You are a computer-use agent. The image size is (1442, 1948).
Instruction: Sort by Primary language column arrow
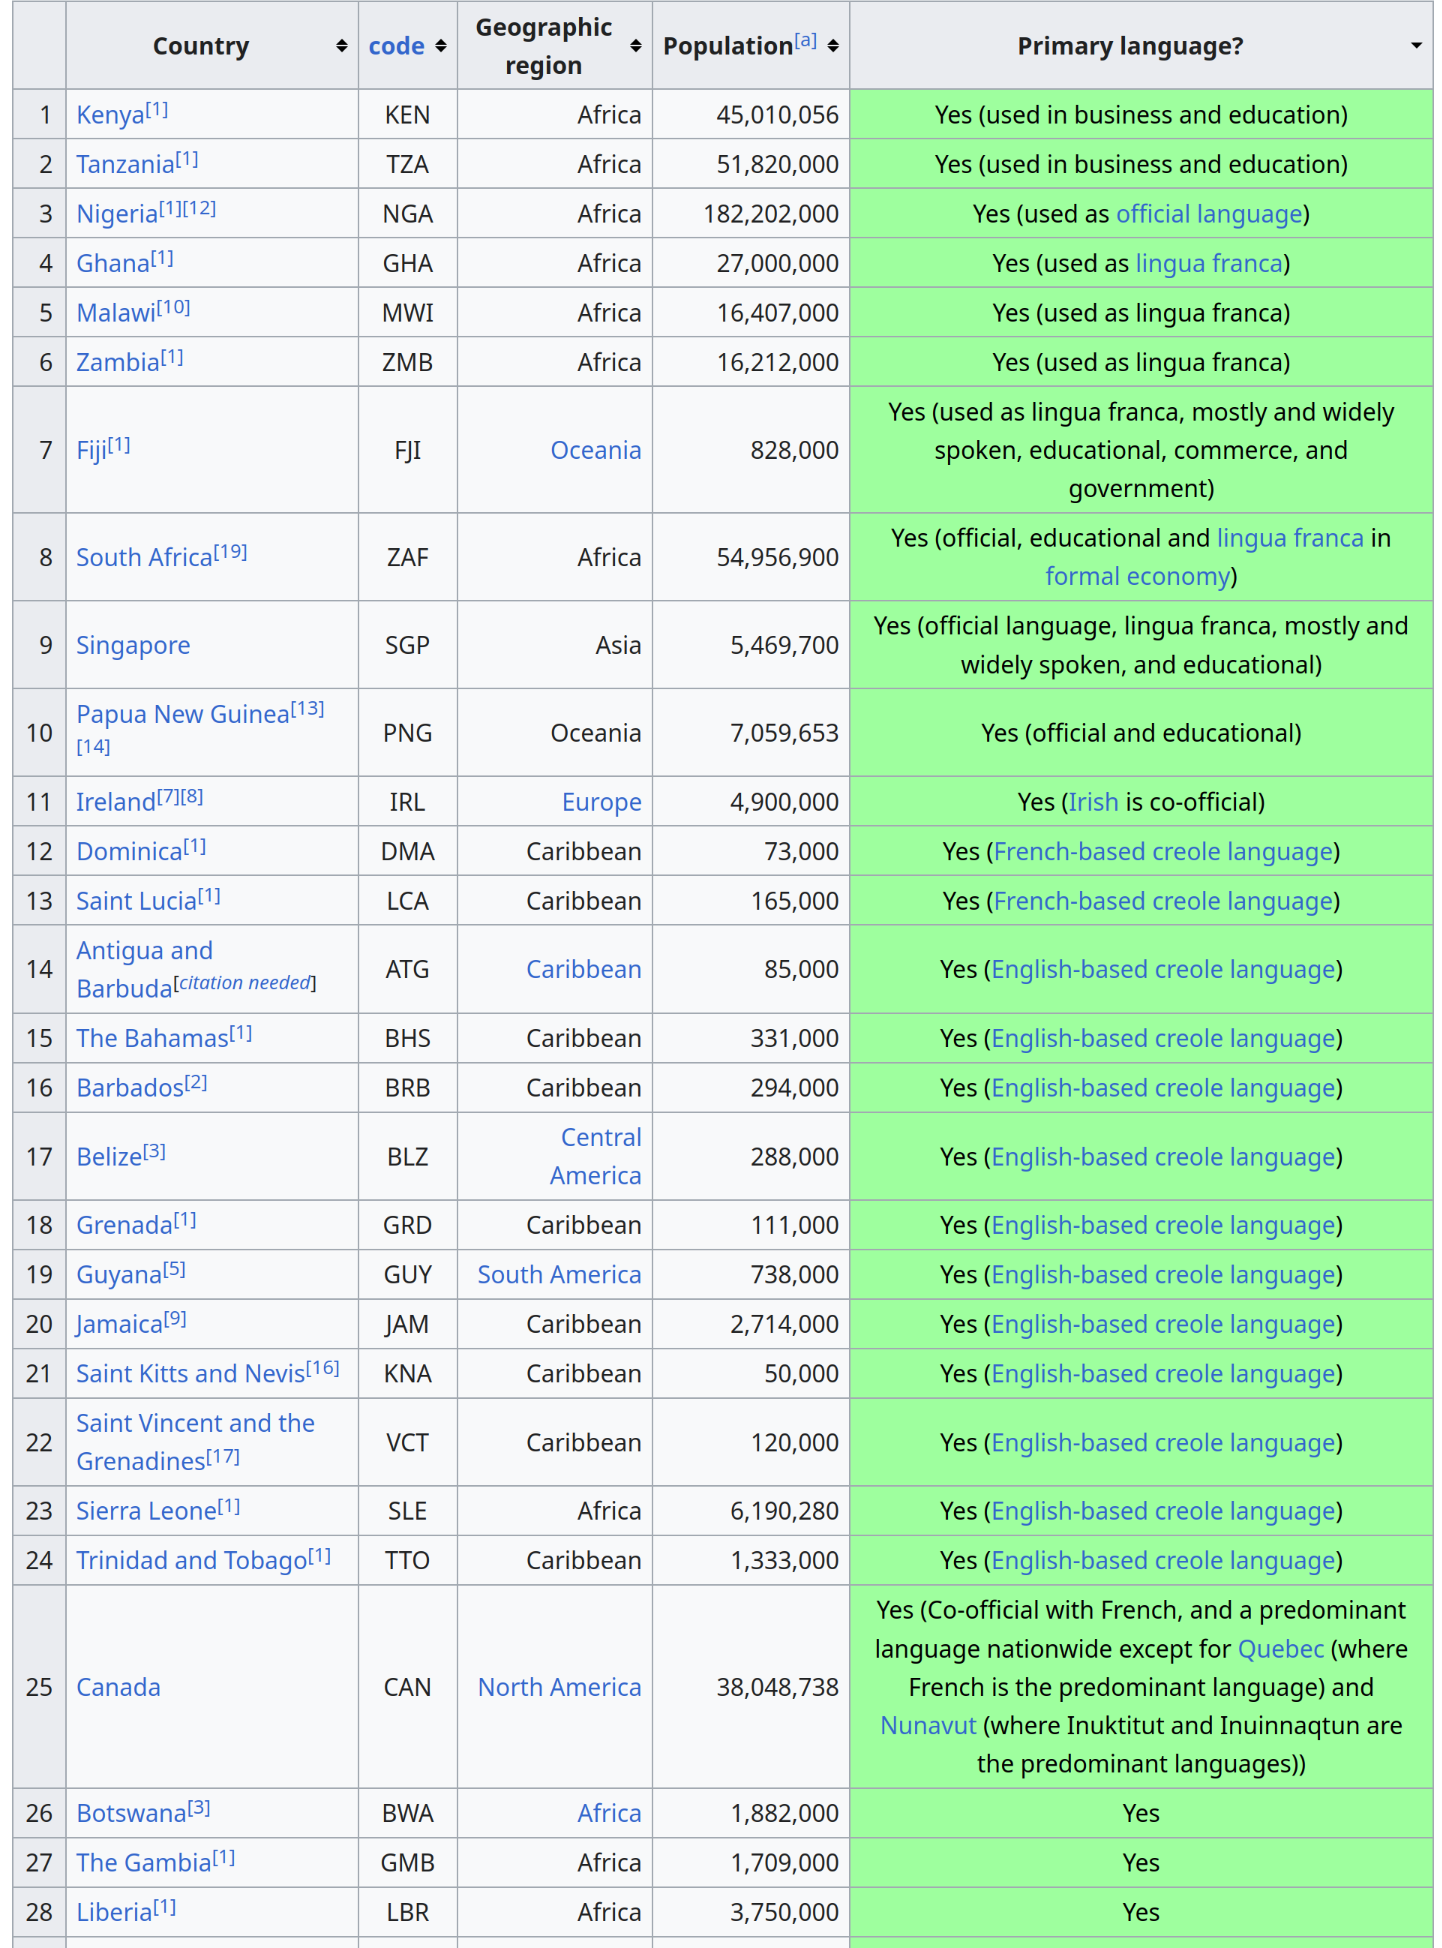tap(1416, 46)
